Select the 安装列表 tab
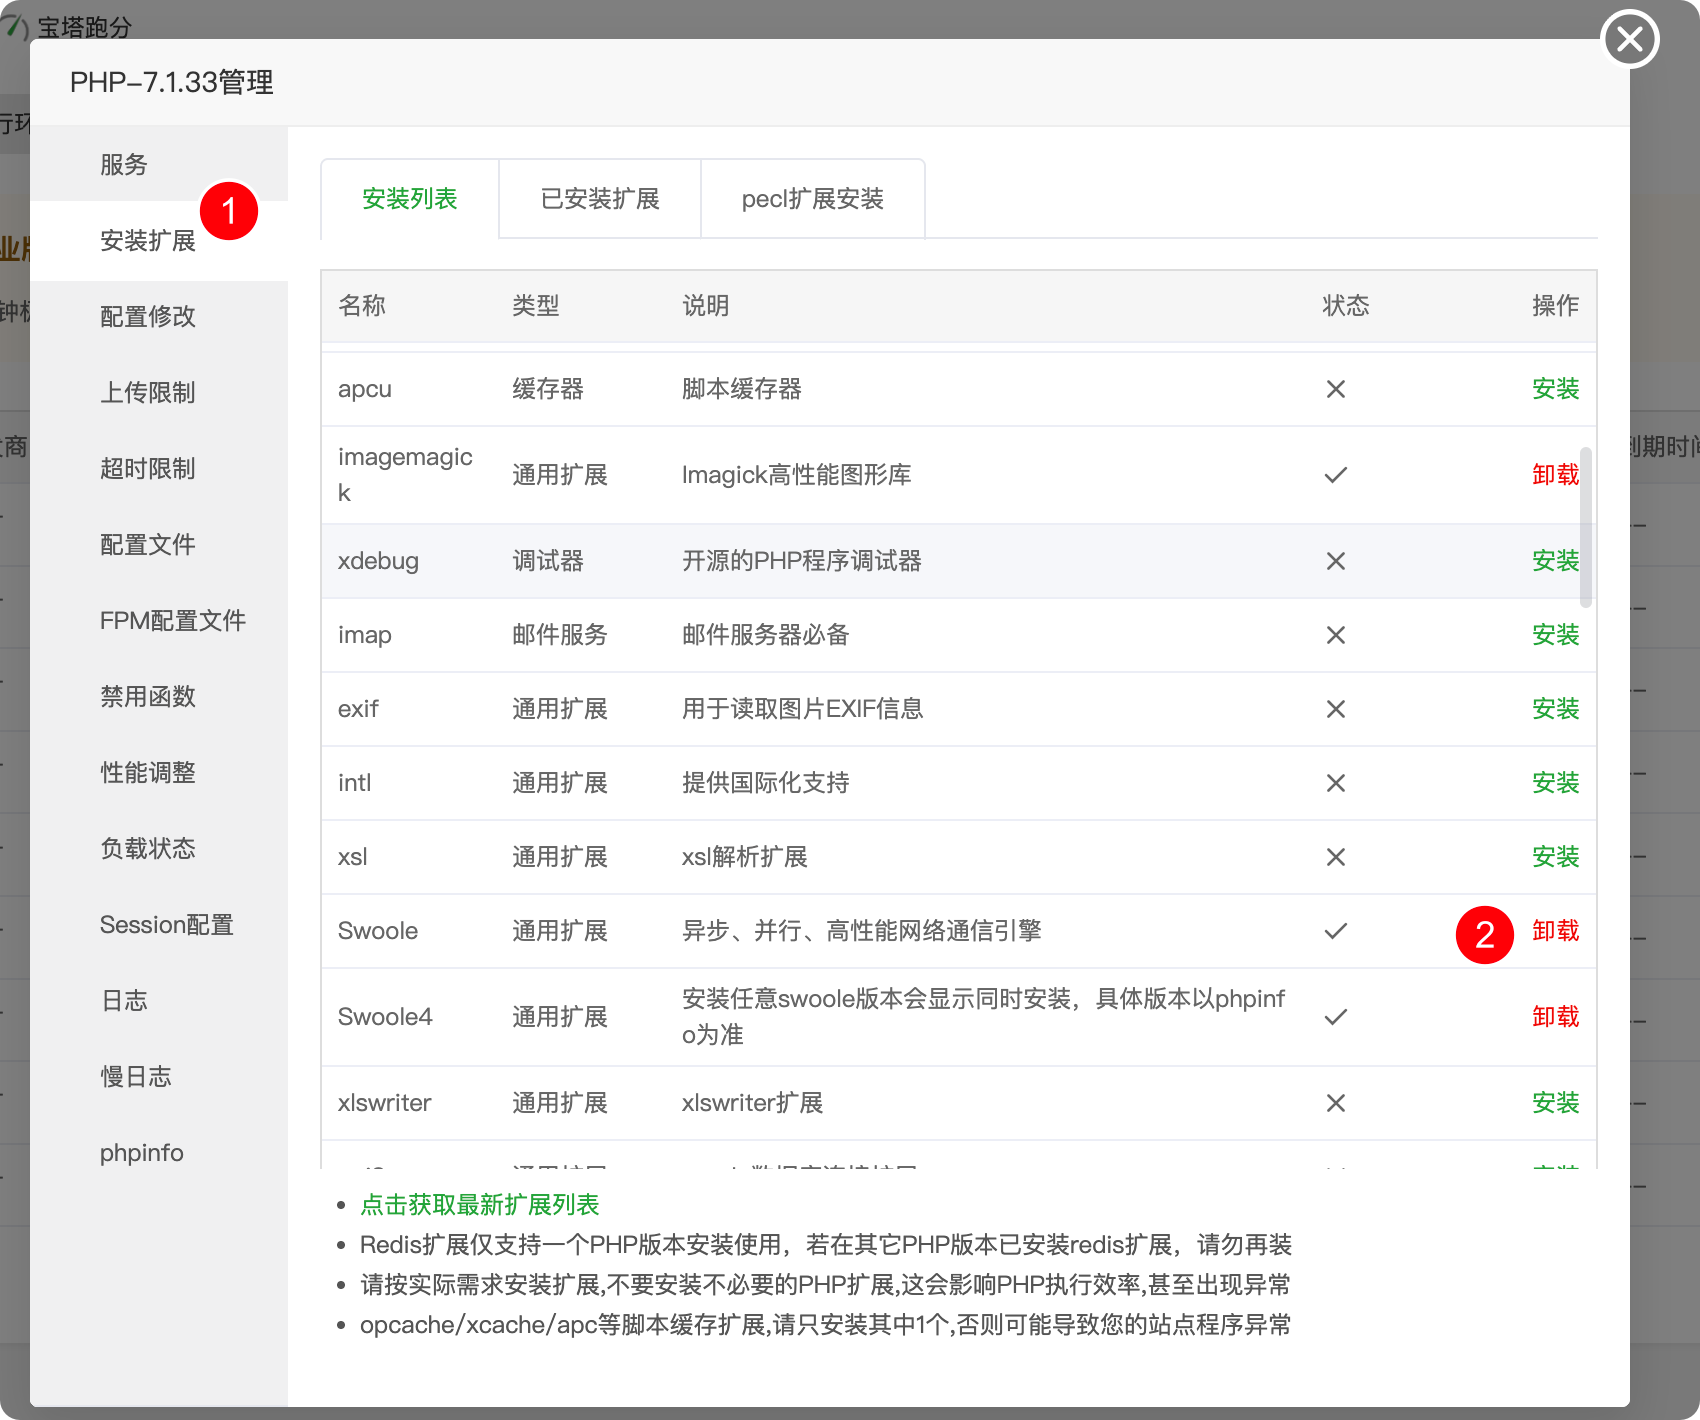Image resolution: width=1700 pixels, height=1420 pixels. click(410, 199)
